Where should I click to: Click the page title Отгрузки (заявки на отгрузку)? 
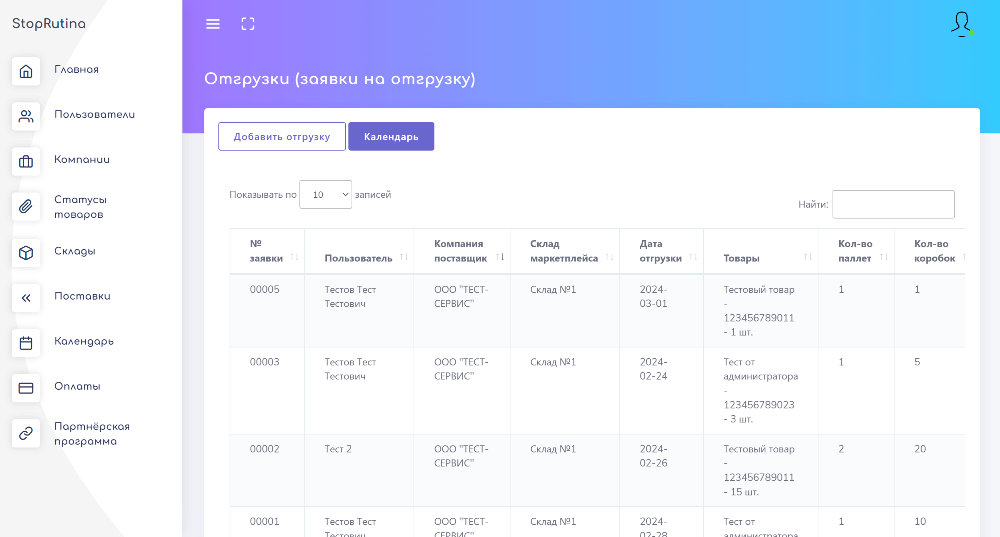tap(340, 79)
